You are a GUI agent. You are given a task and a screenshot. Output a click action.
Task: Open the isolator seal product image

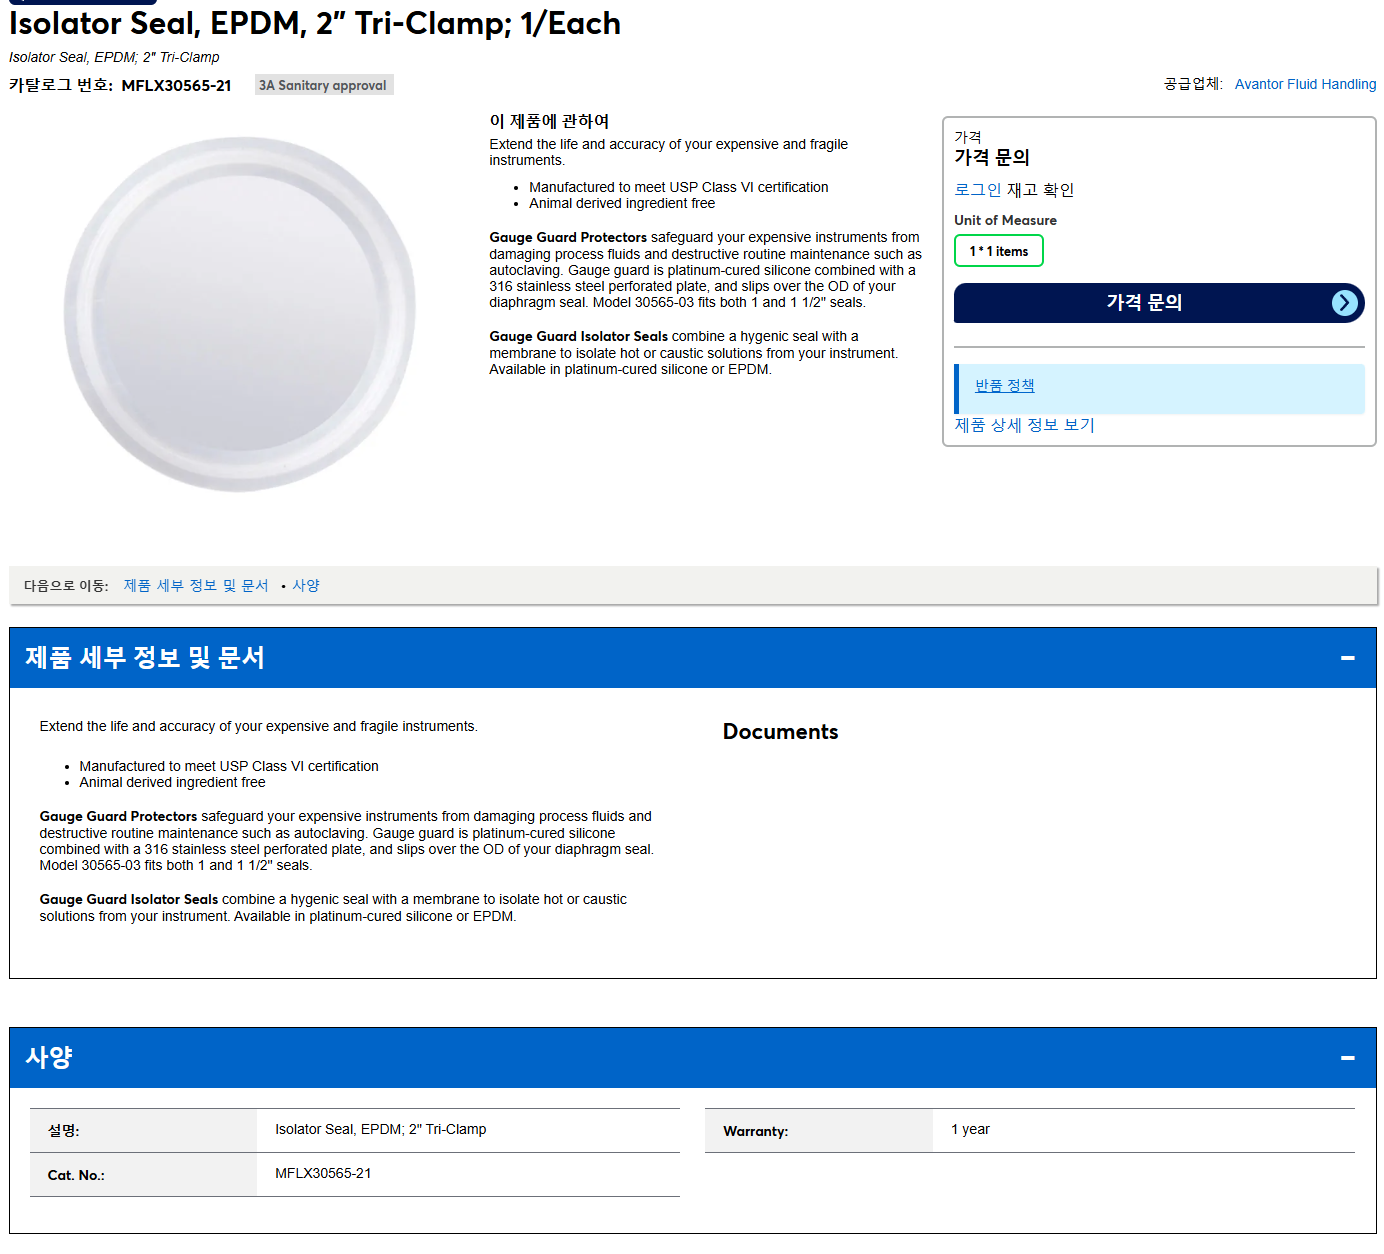tap(240, 314)
